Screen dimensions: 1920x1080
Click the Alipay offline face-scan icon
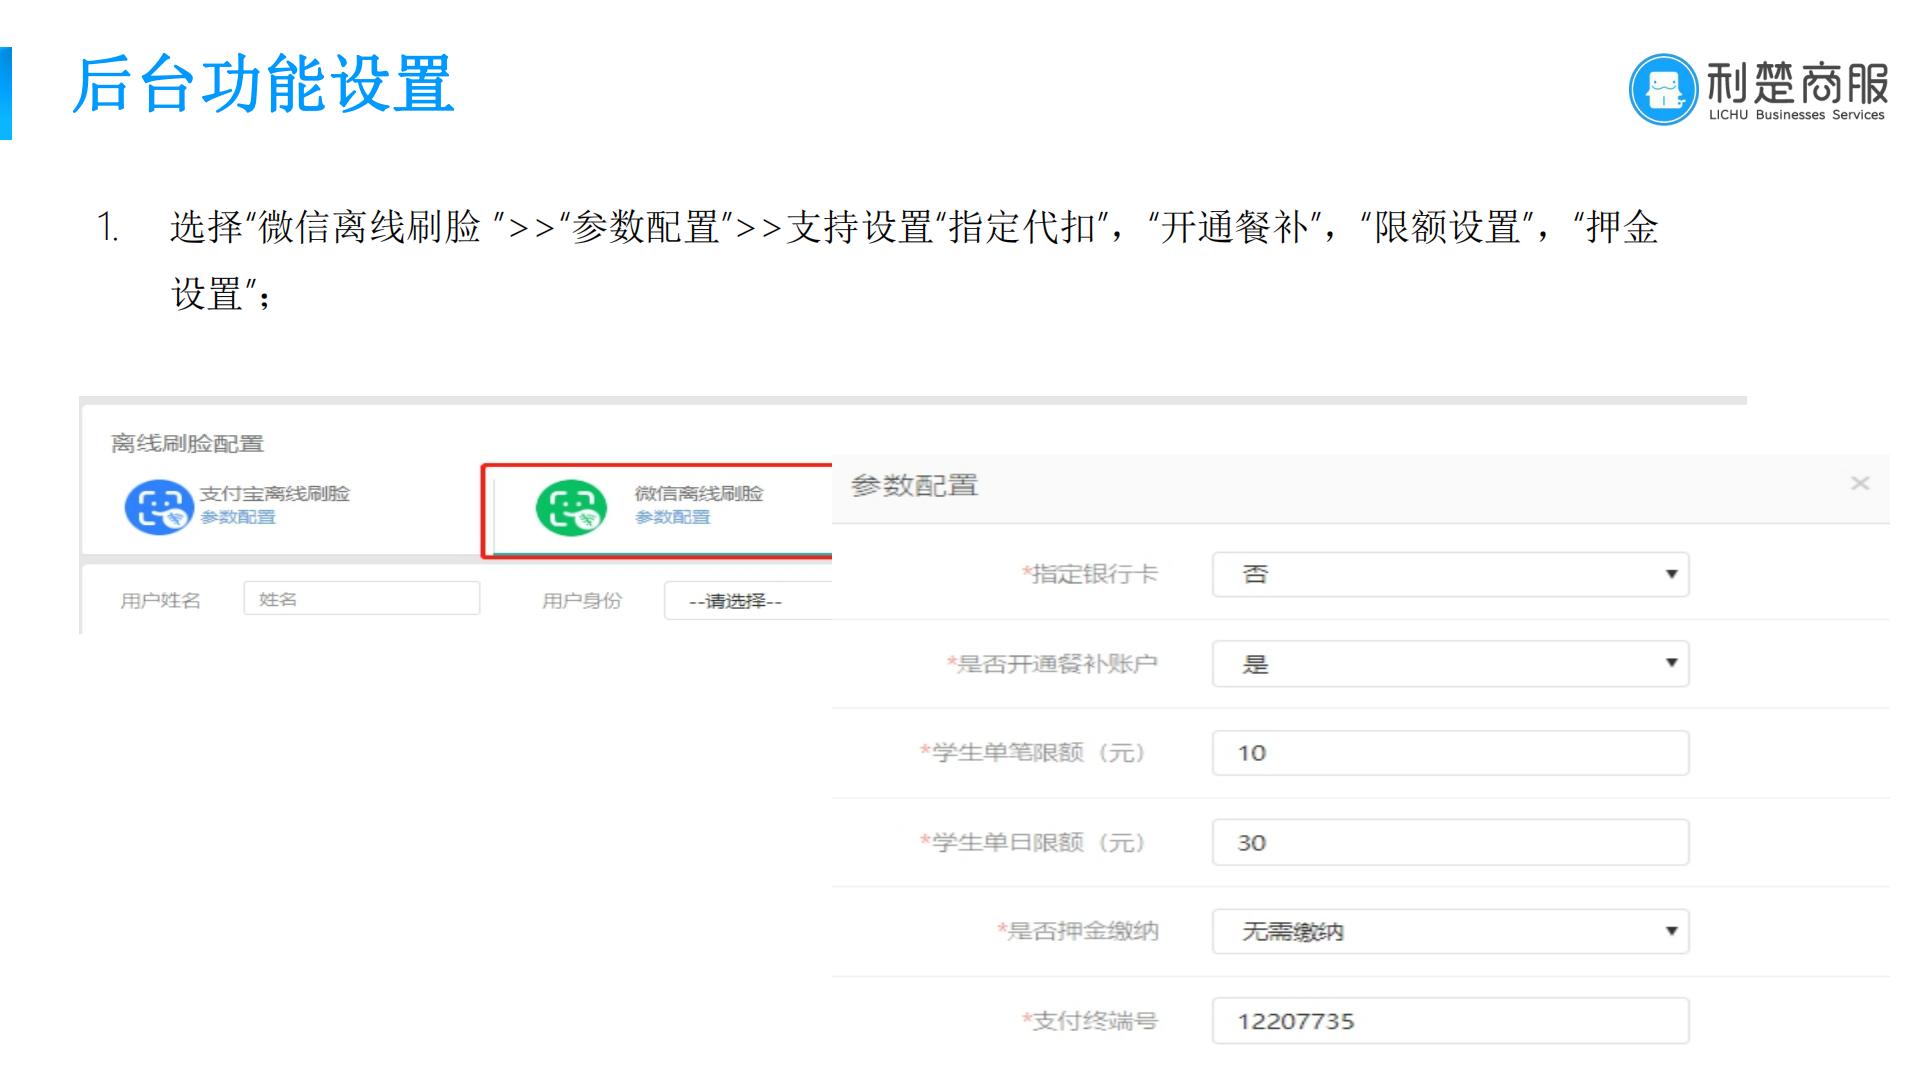[158, 507]
